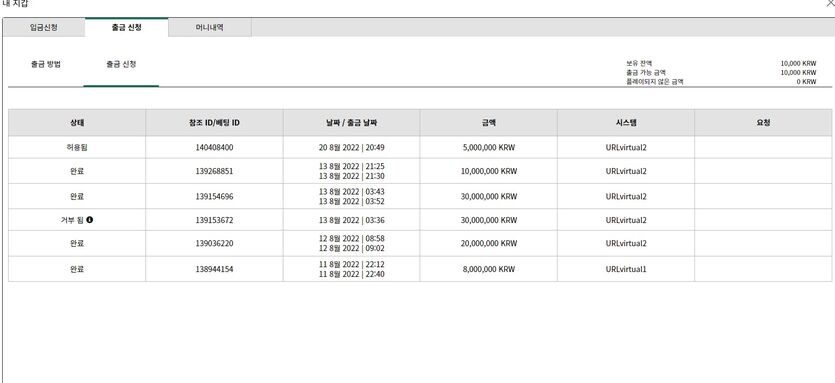Click the 8,000,000 KRW amount
Image resolution: width=835 pixels, height=383 pixels.
pyautogui.click(x=489, y=269)
